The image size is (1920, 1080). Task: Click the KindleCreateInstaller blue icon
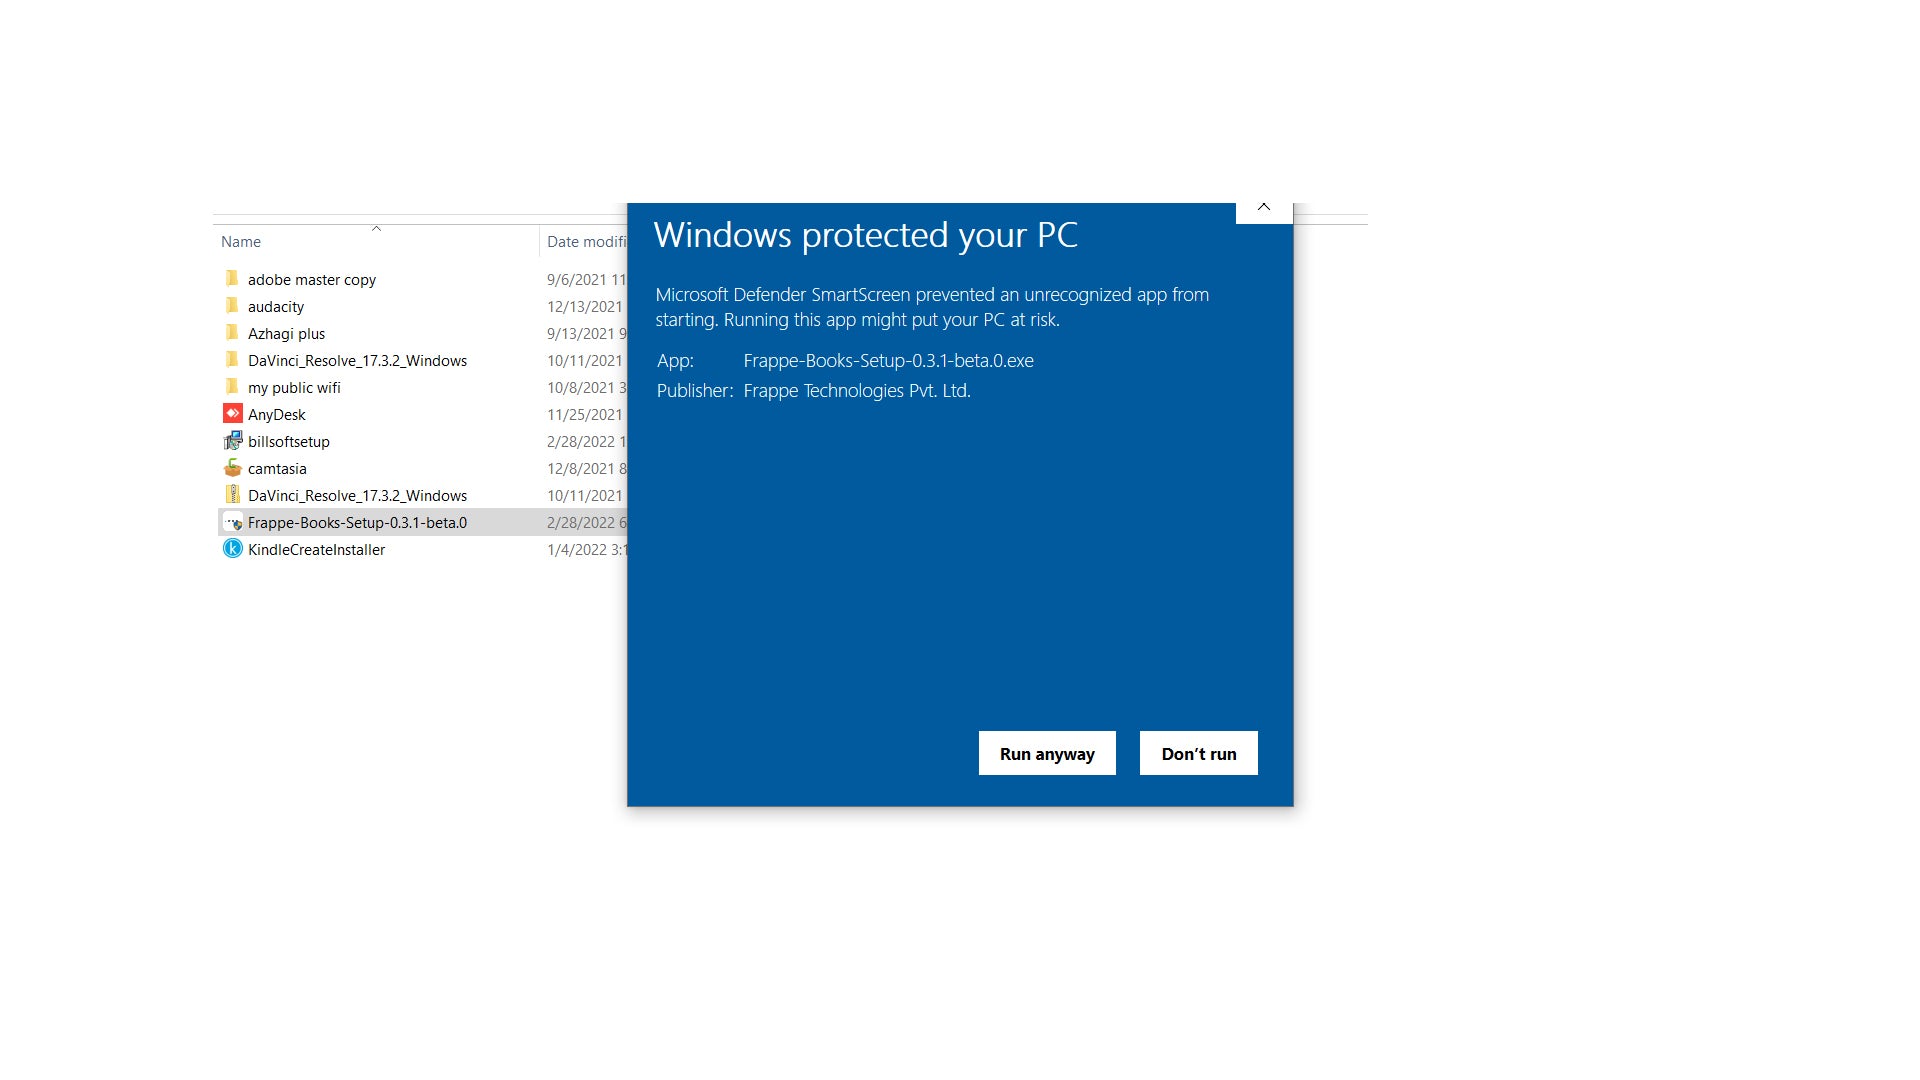(232, 549)
